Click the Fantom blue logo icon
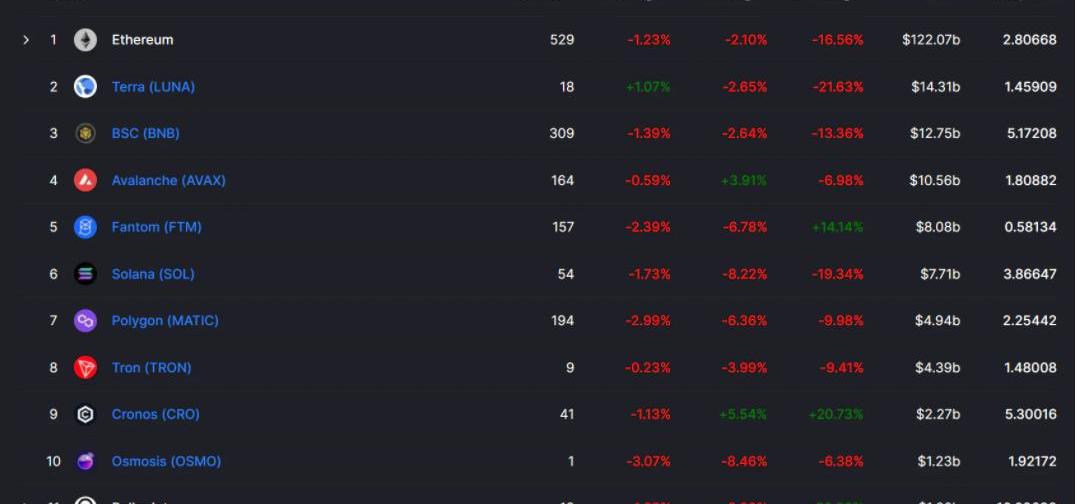The width and height of the screenshot is (1077, 504). (85, 227)
